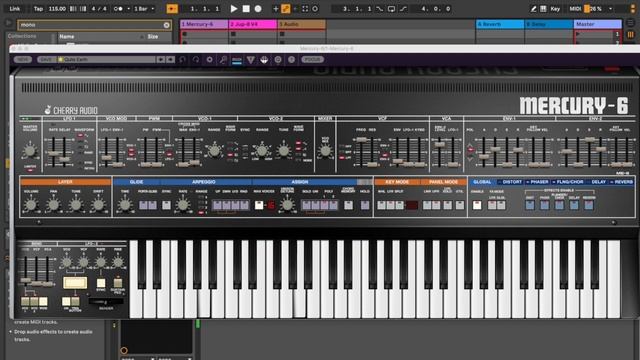Click the Layer VOLUME knob
The width and height of the screenshot is (640, 360).
coord(31,204)
